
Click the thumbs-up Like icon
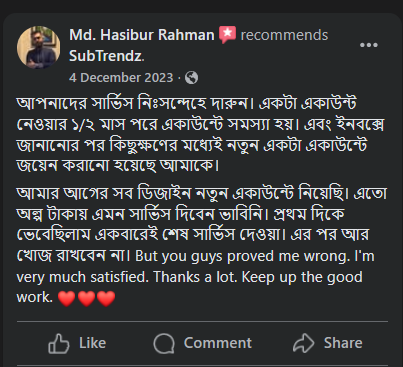[59, 343]
